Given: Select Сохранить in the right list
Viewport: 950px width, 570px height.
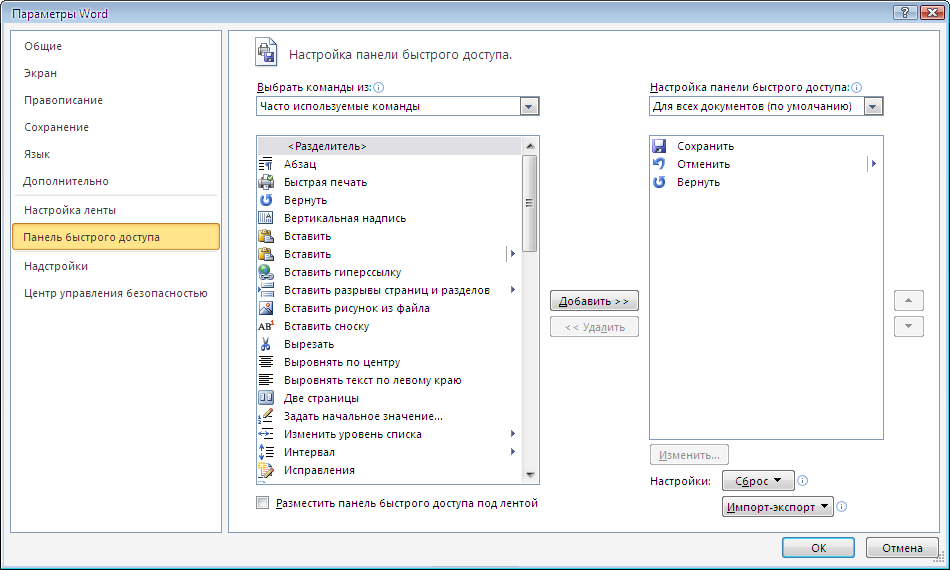Looking at the screenshot, I should 766,146.
